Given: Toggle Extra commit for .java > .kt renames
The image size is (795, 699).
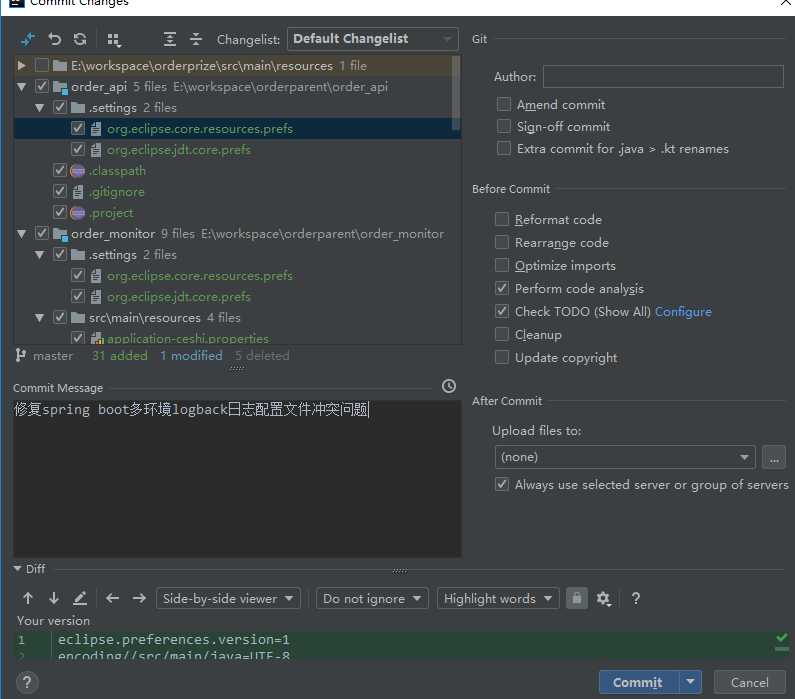Looking at the screenshot, I should [503, 149].
